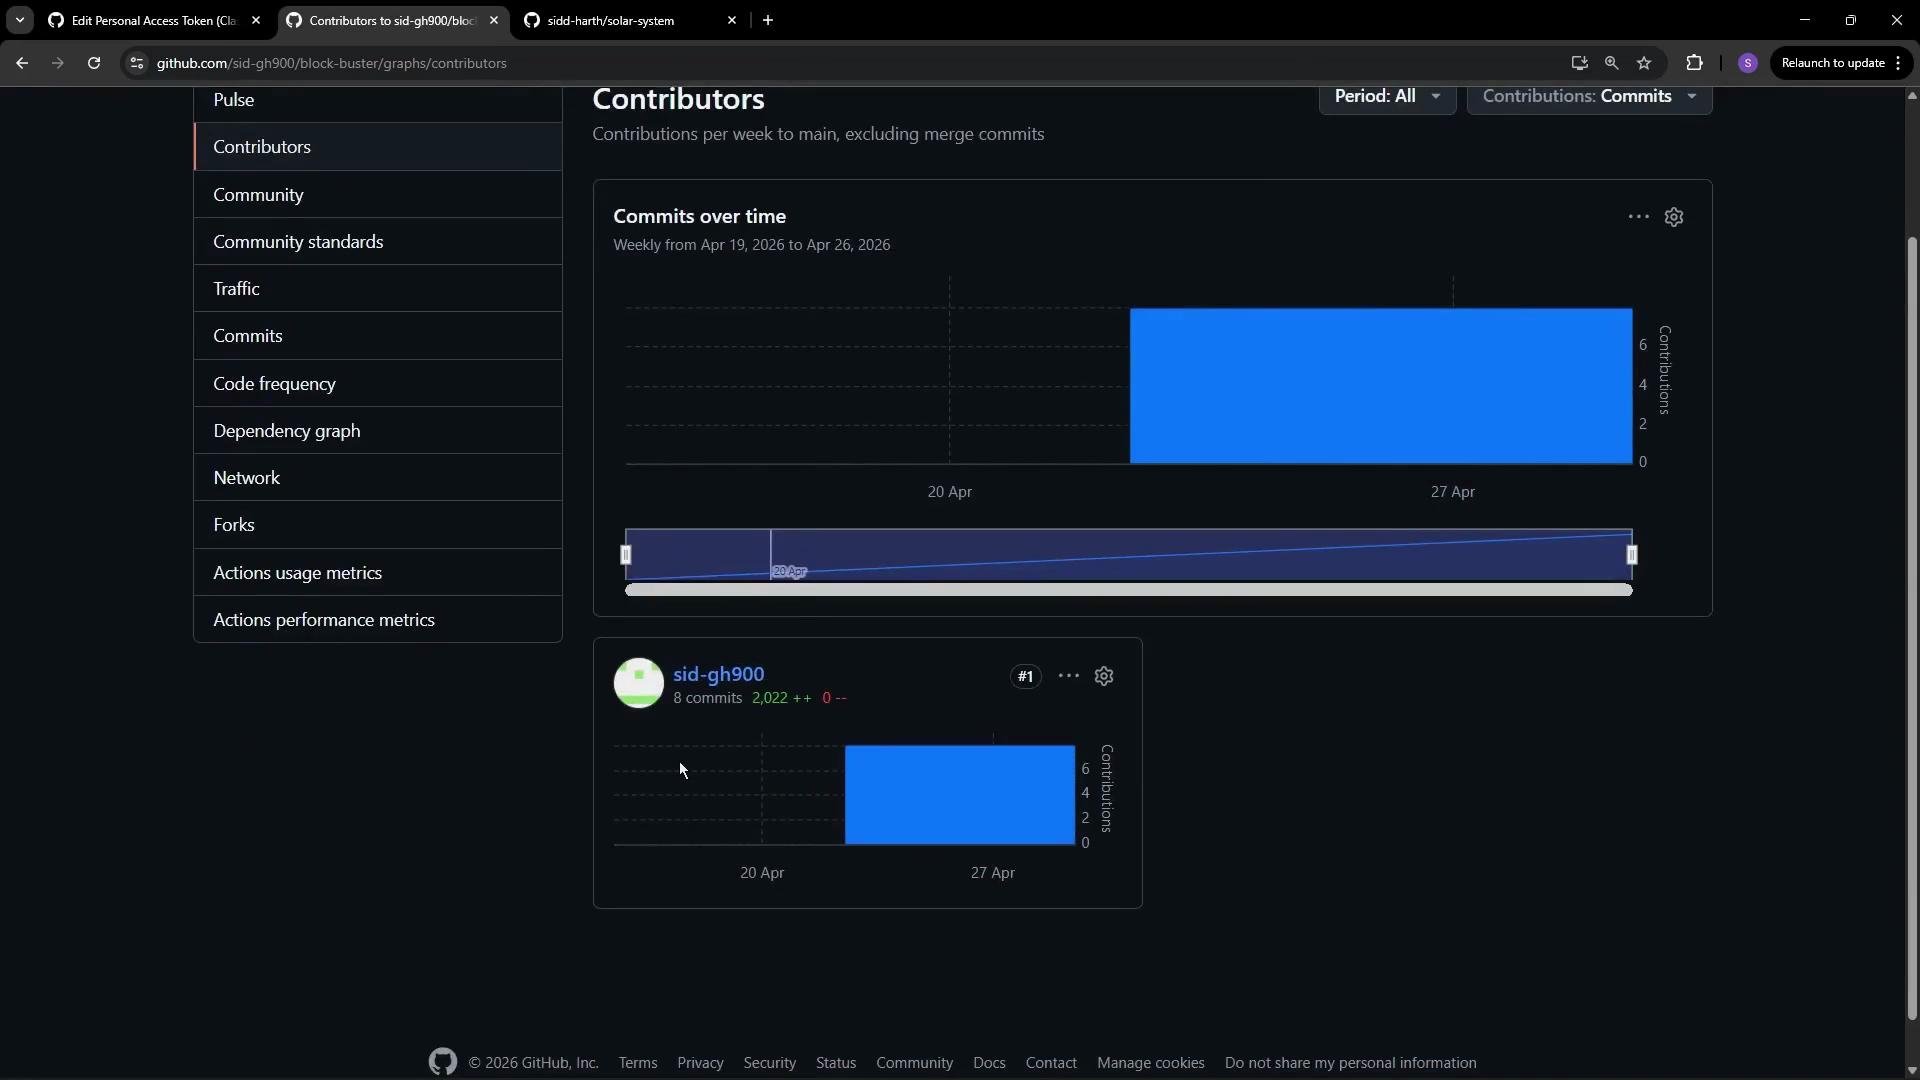Select Community standards in sidebar
1920x1080 pixels.
point(377,242)
